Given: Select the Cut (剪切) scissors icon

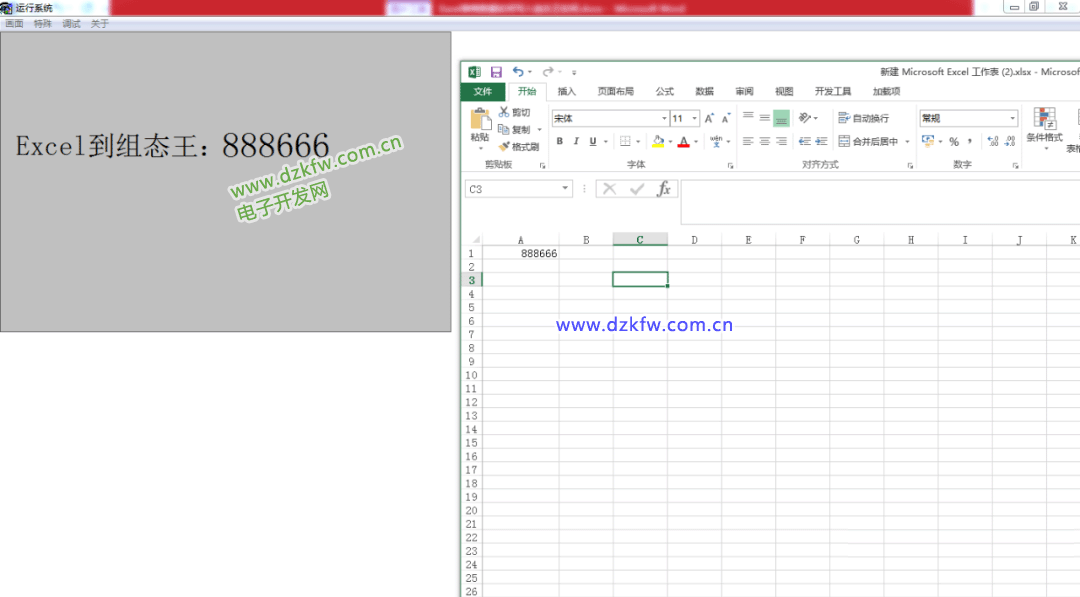Looking at the screenshot, I should pyautogui.click(x=505, y=113).
